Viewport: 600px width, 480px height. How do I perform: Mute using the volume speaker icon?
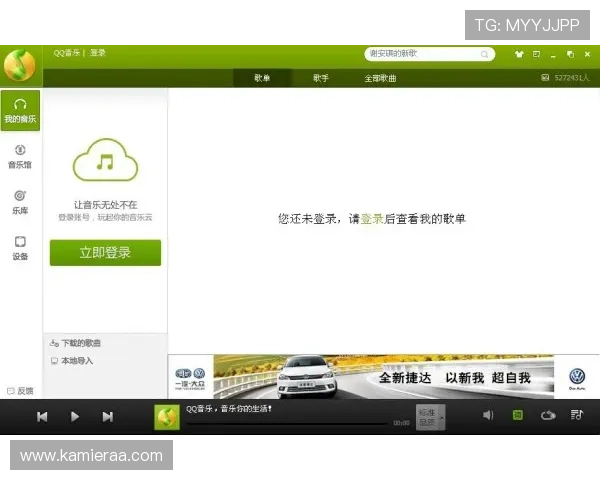point(488,415)
